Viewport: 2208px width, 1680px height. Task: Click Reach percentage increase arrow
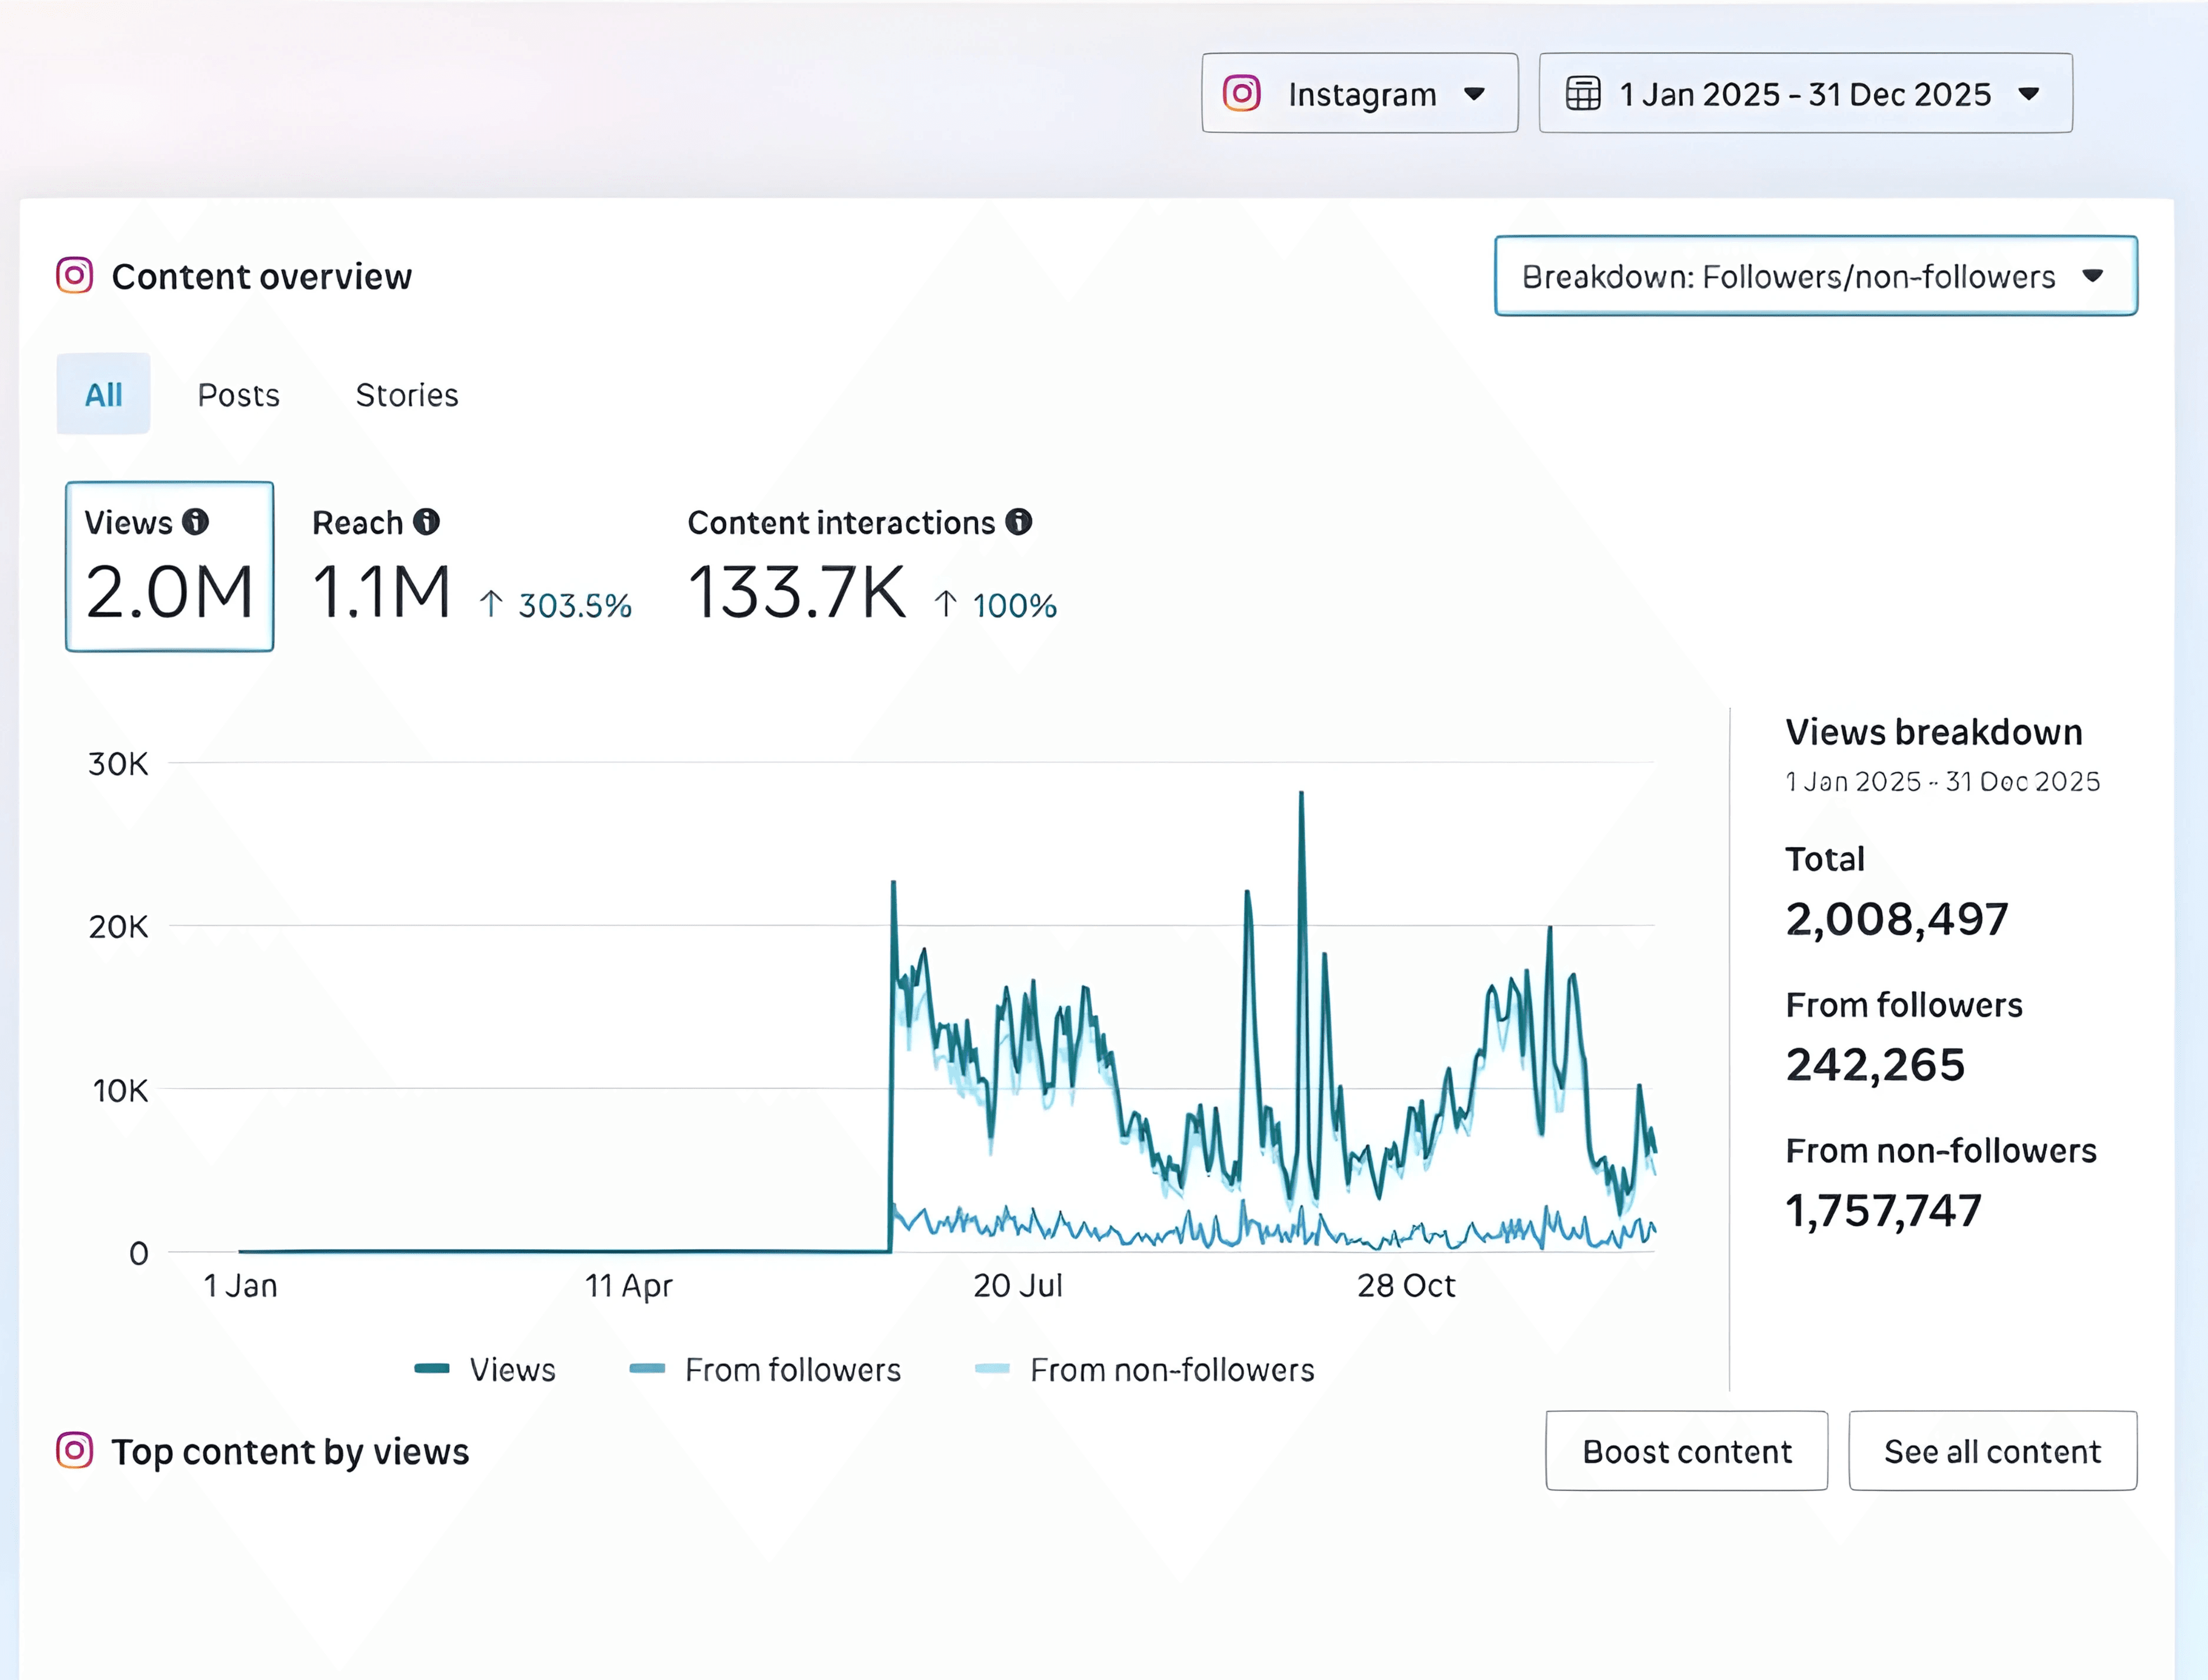[x=491, y=604]
